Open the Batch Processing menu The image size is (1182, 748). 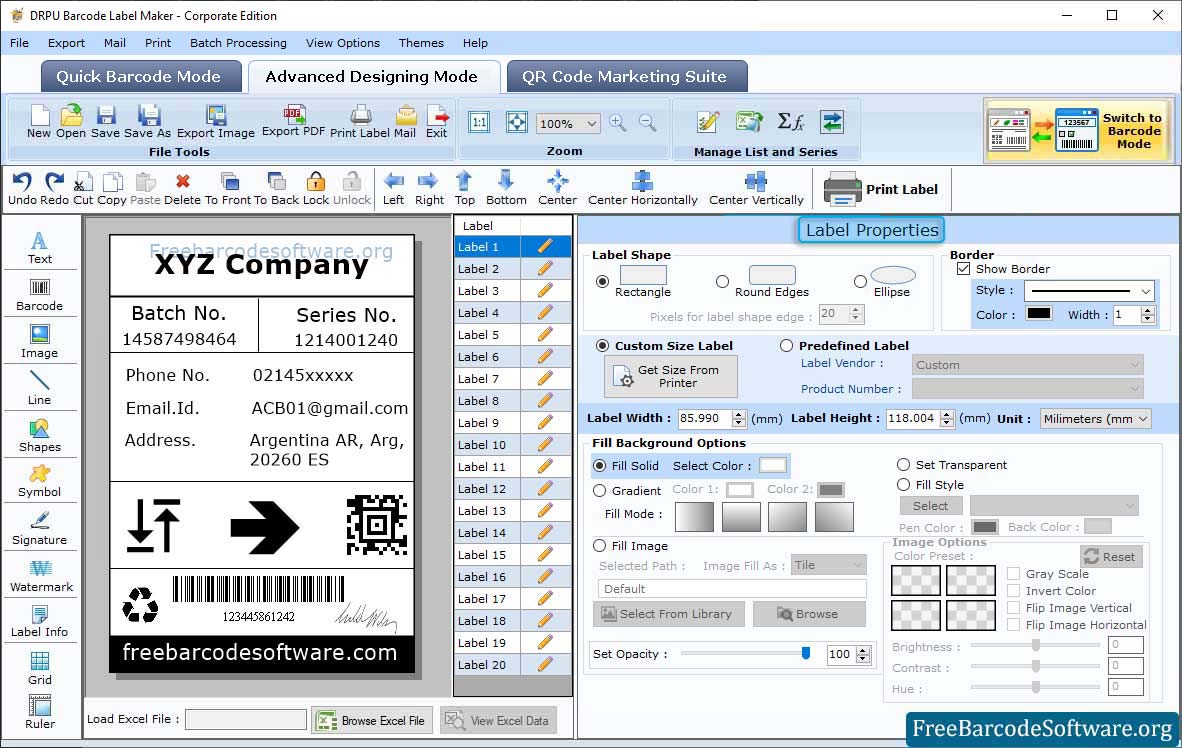238,43
